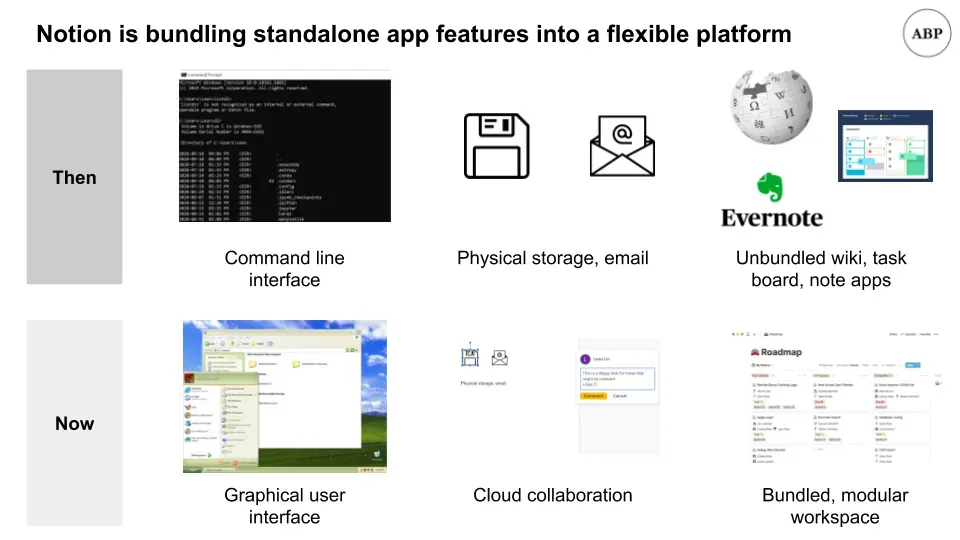
Task: Select the Command Prompt screenshot
Action: pyautogui.click(x=284, y=146)
